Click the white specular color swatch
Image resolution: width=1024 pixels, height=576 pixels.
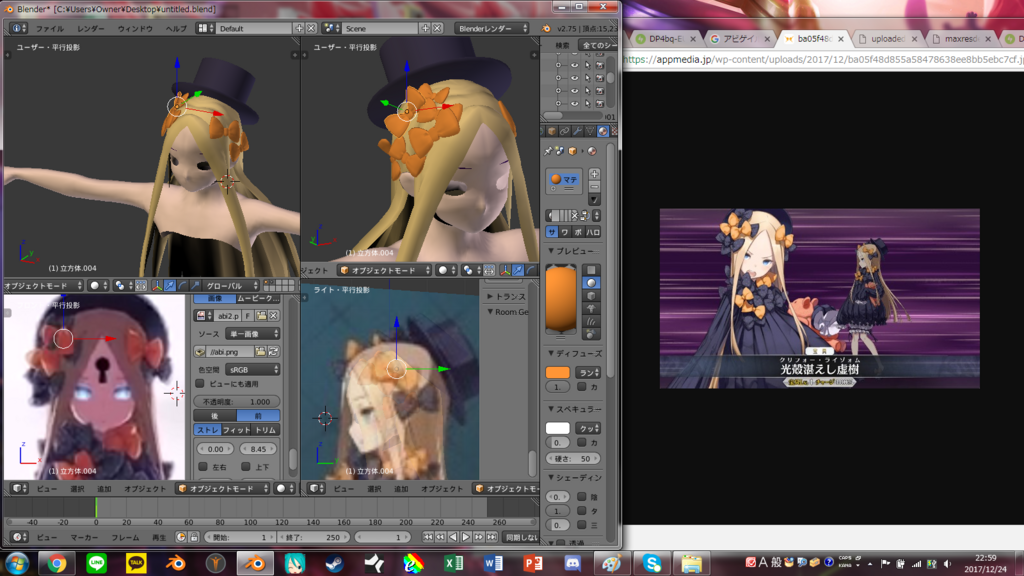(x=557, y=428)
